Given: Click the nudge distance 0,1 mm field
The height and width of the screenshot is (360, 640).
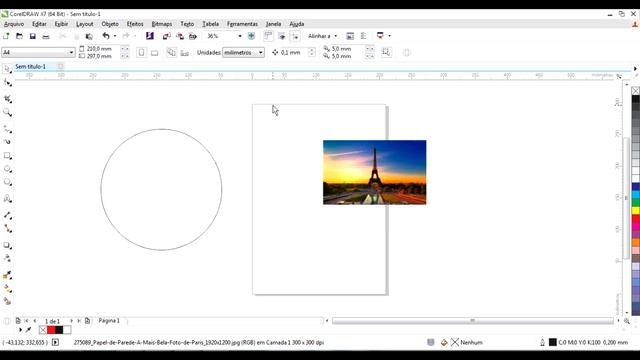Looking at the screenshot, I should click(290, 52).
